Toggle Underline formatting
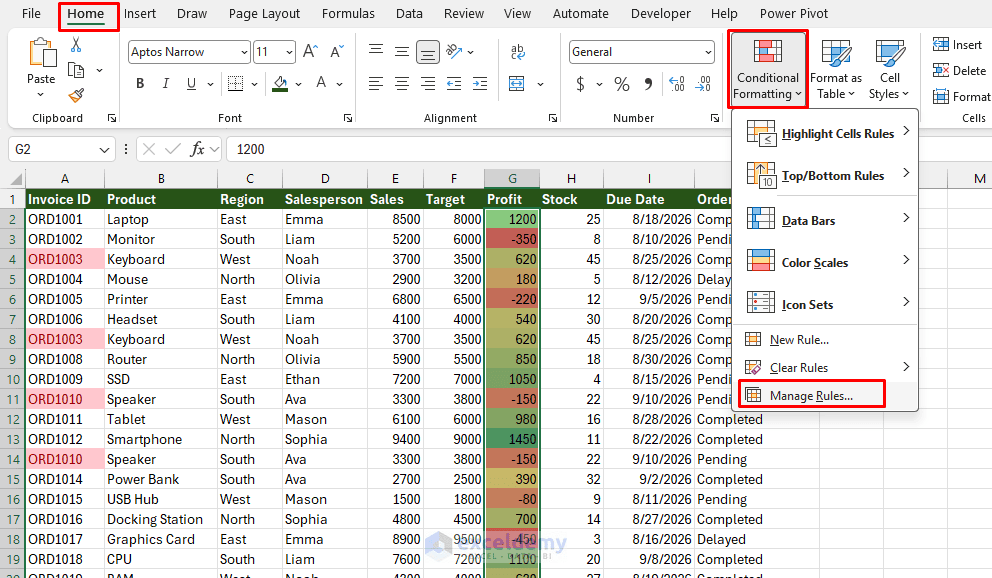This screenshot has height=578, width=992. [x=191, y=83]
